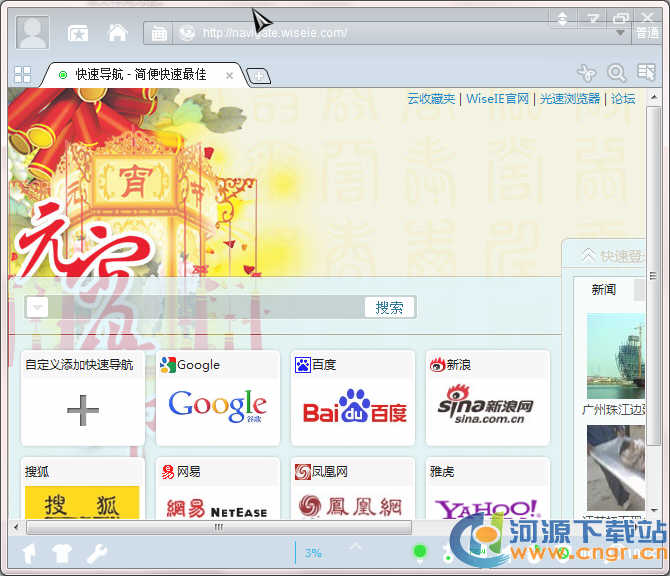Open the user avatar profile
This screenshot has height=576, width=670.
click(32, 32)
